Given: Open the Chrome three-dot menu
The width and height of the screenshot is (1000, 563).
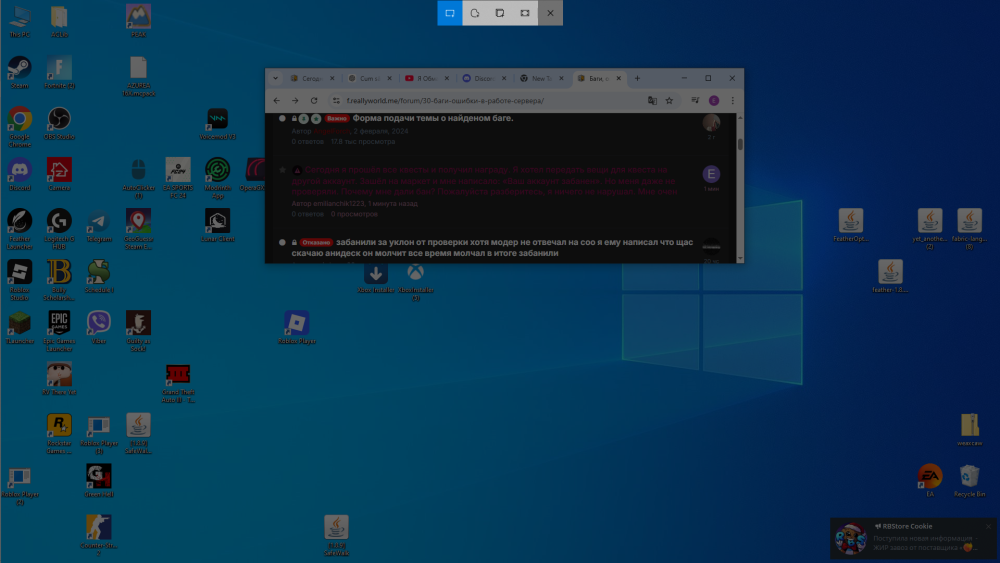Looking at the screenshot, I should (x=732, y=101).
